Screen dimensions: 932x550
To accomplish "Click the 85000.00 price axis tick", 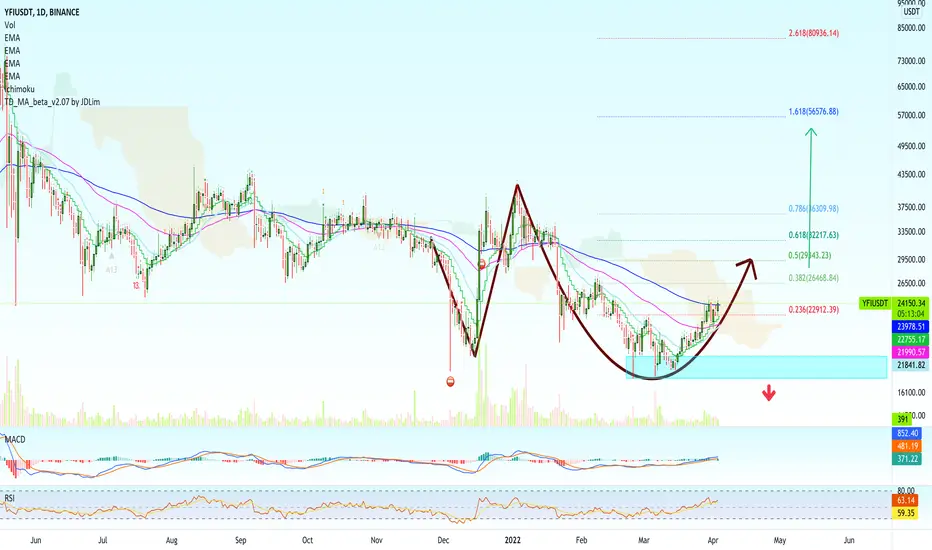I will 911,27.
